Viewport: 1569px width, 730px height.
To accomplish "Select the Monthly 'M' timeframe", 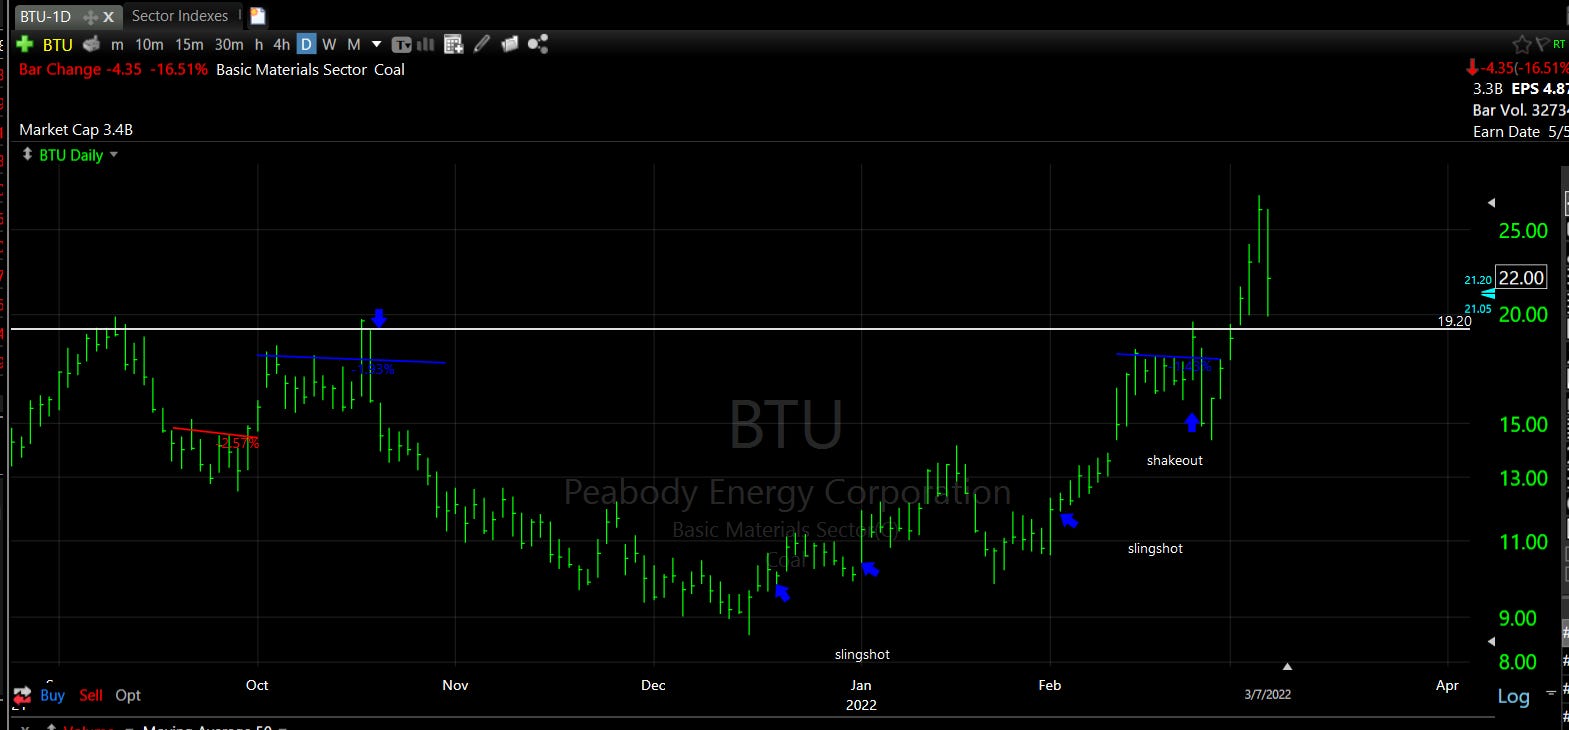I will [353, 44].
